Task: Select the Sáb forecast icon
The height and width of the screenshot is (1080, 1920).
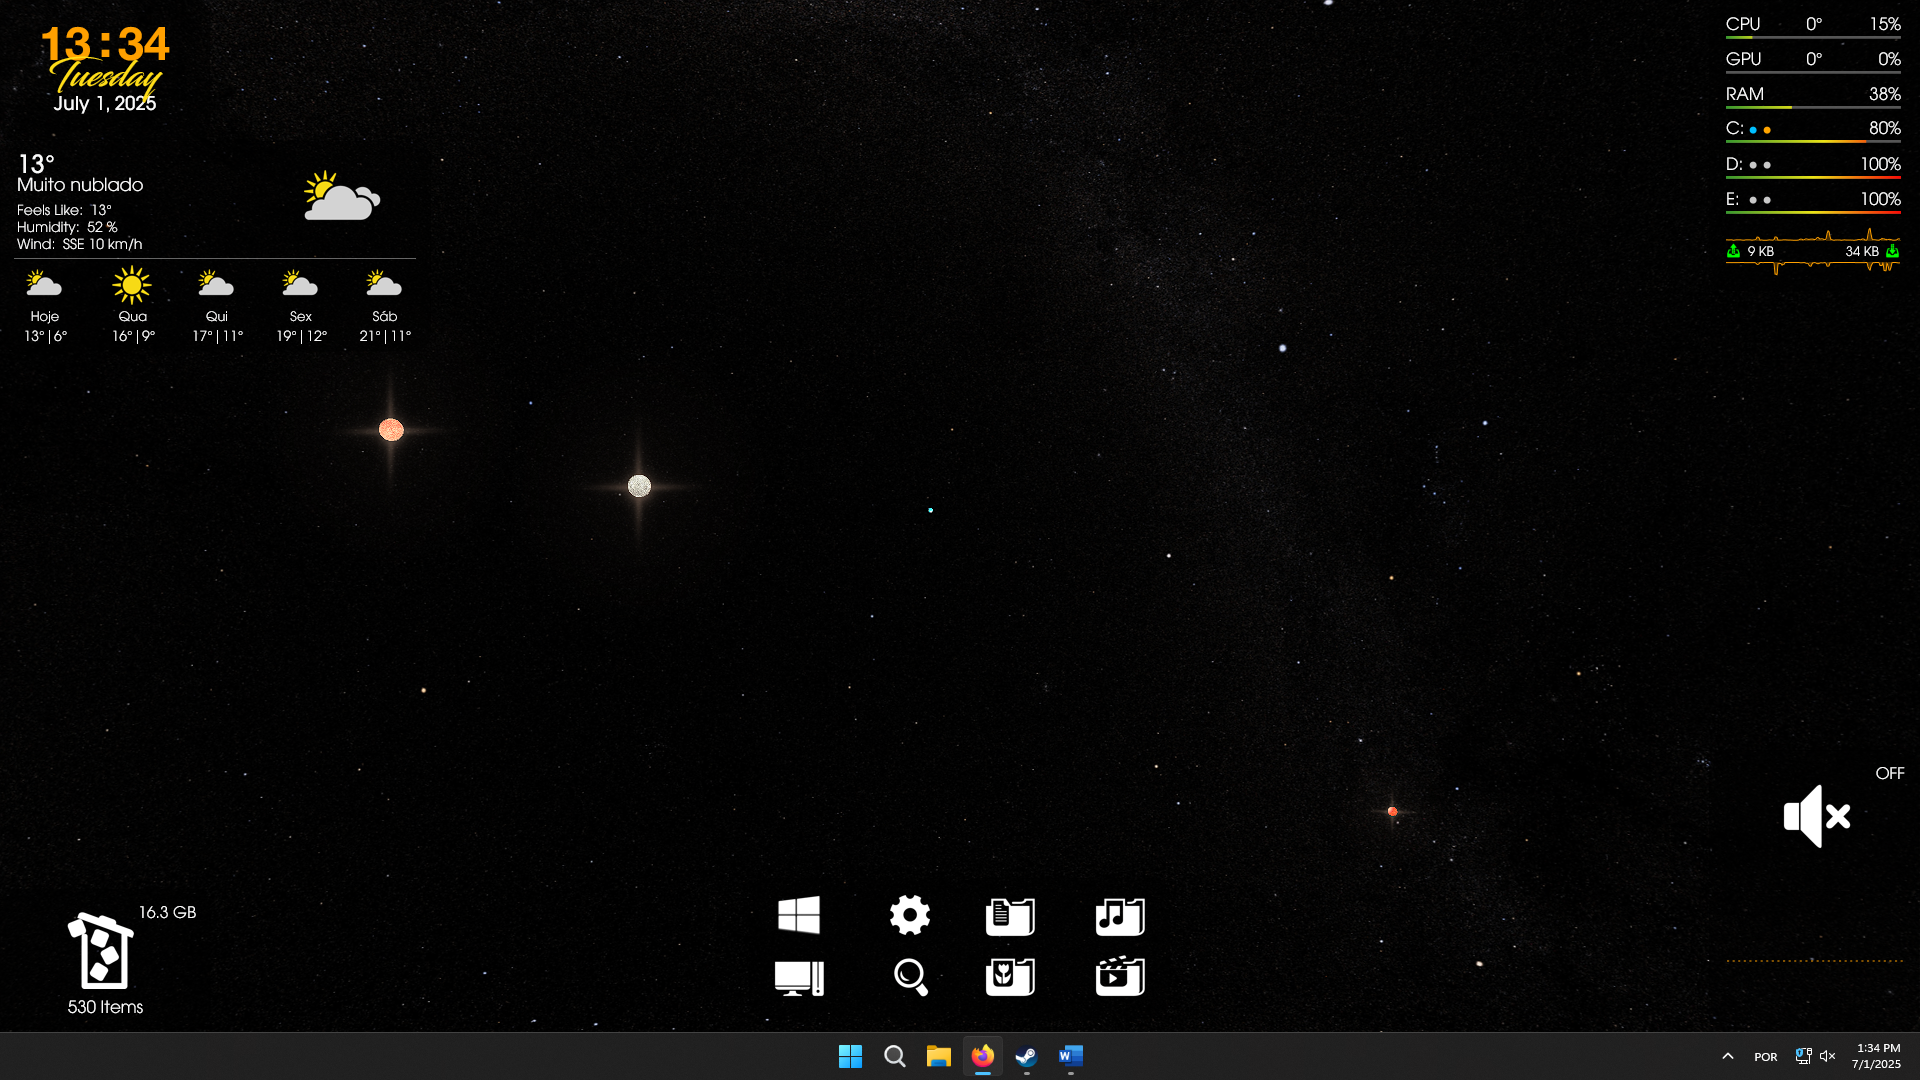Action: point(384,285)
